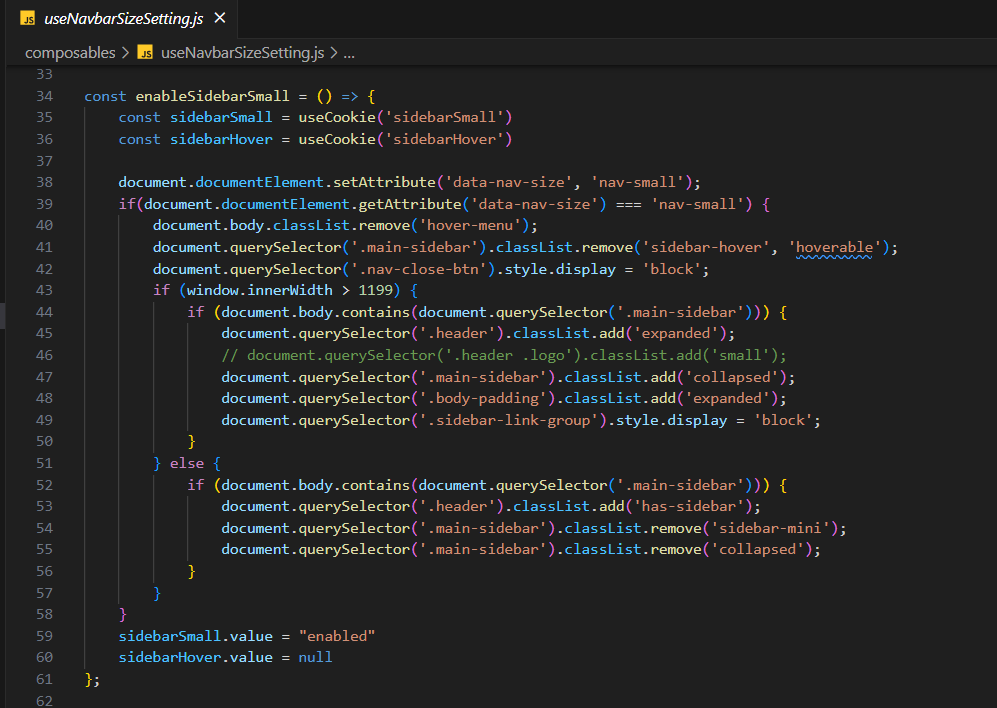Place cursor on enableSidebarSmall function name

212,96
